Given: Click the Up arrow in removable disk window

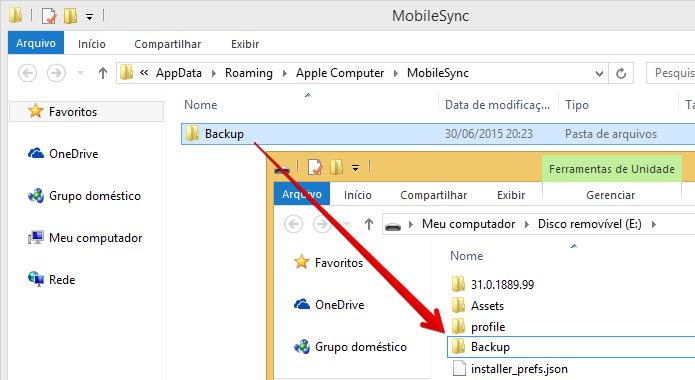Looking at the screenshot, I should coord(369,224).
